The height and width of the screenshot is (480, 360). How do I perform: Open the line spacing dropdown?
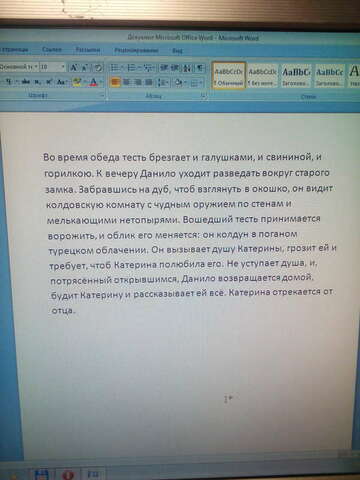[x=163, y=82]
